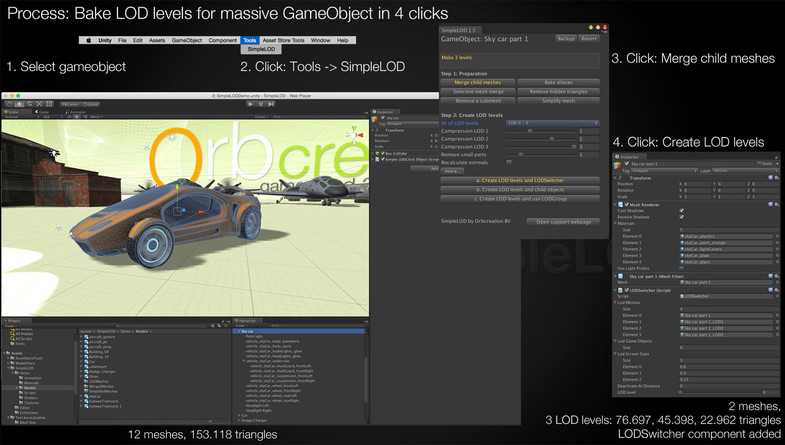Toggle the Static checkbox in right Inspector
The image size is (785, 445).
click(x=760, y=164)
